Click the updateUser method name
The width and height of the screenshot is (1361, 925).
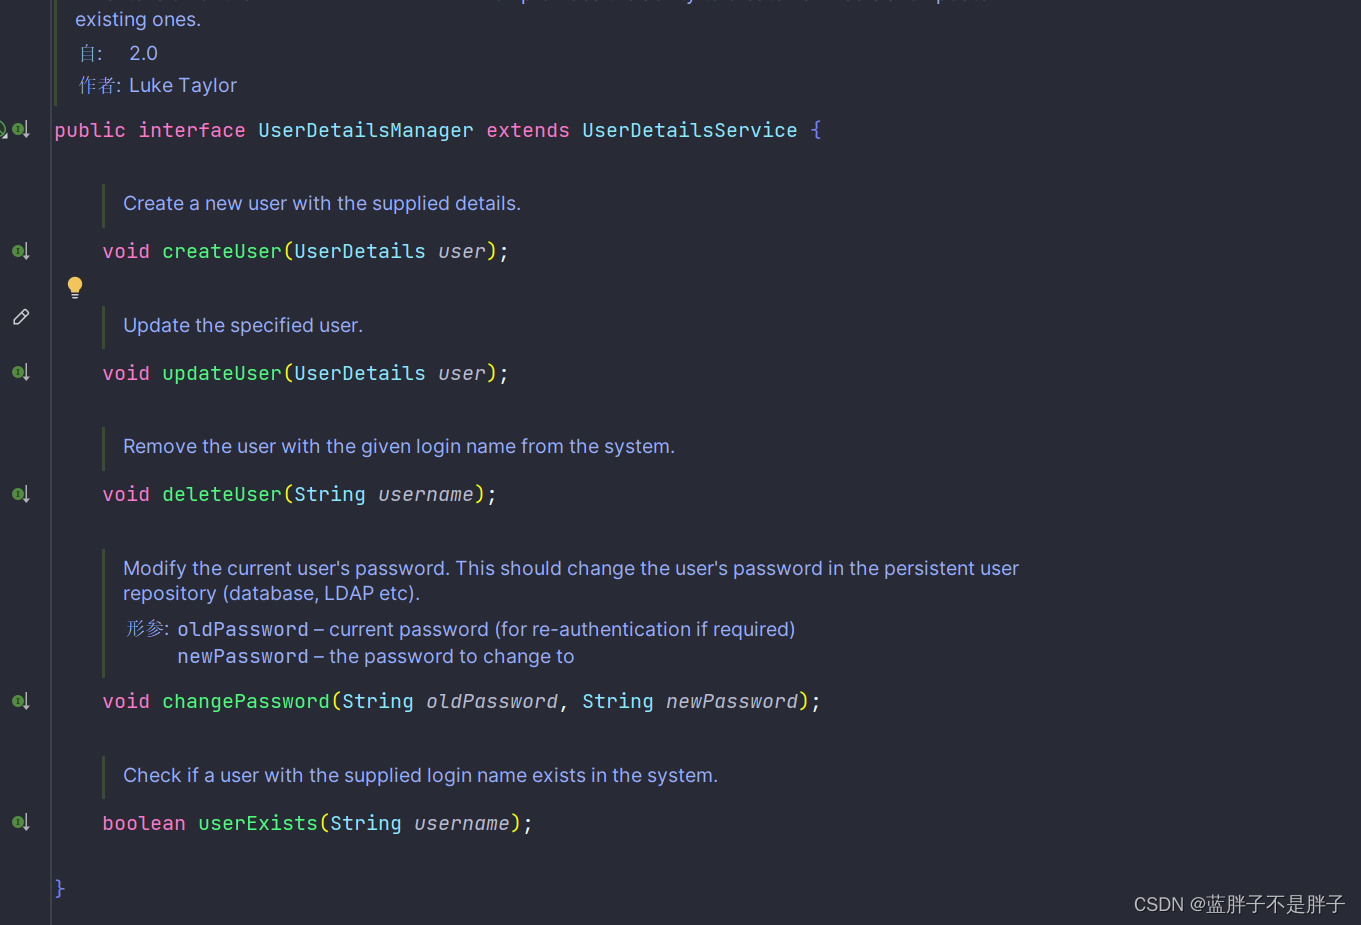(222, 373)
